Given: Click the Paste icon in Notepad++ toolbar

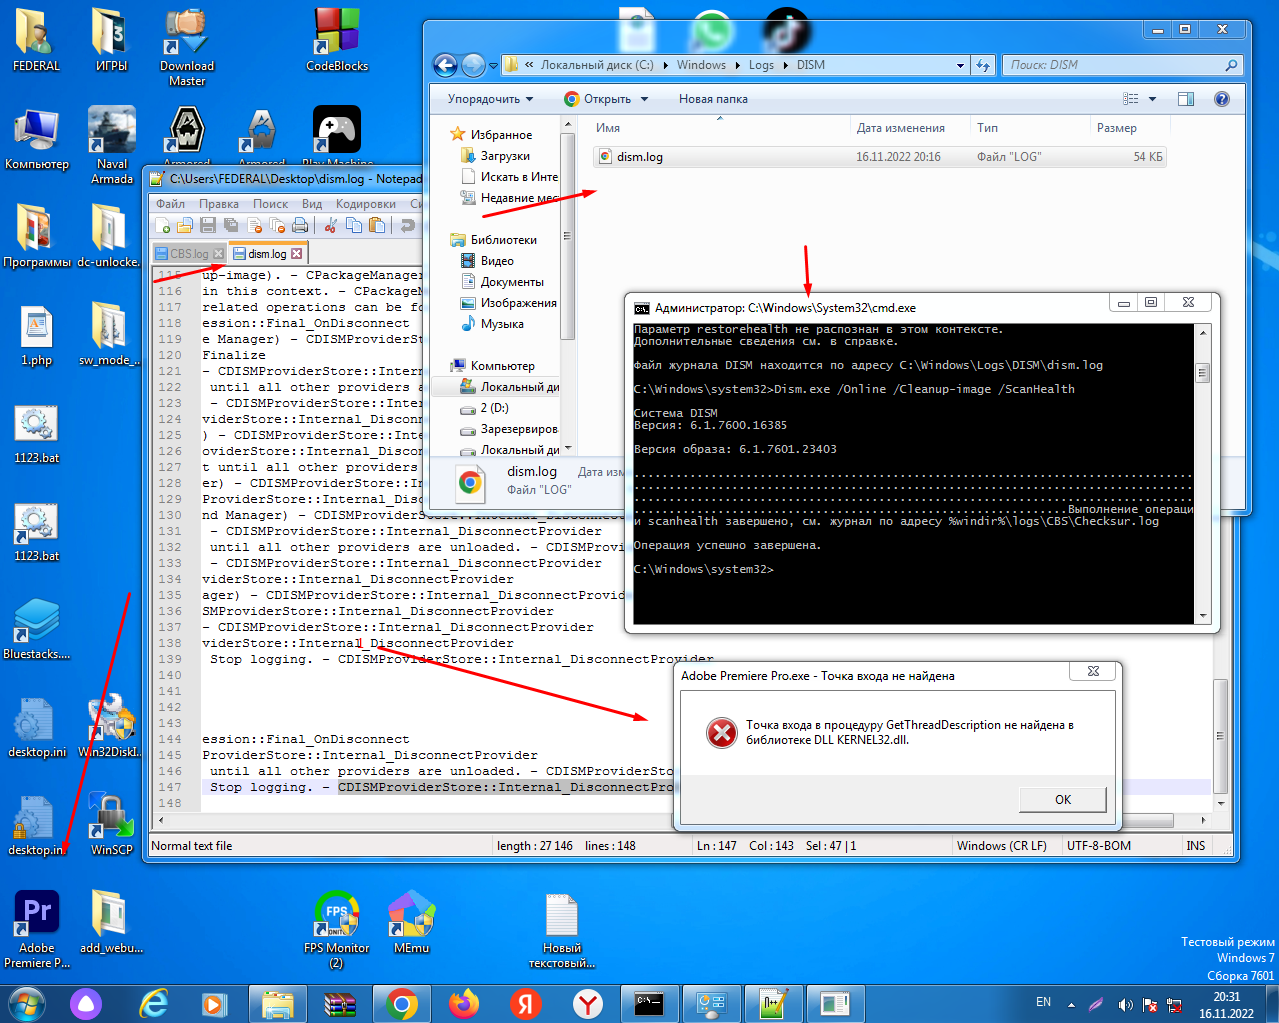Looking at the screenshot, I should coord(377,226).
